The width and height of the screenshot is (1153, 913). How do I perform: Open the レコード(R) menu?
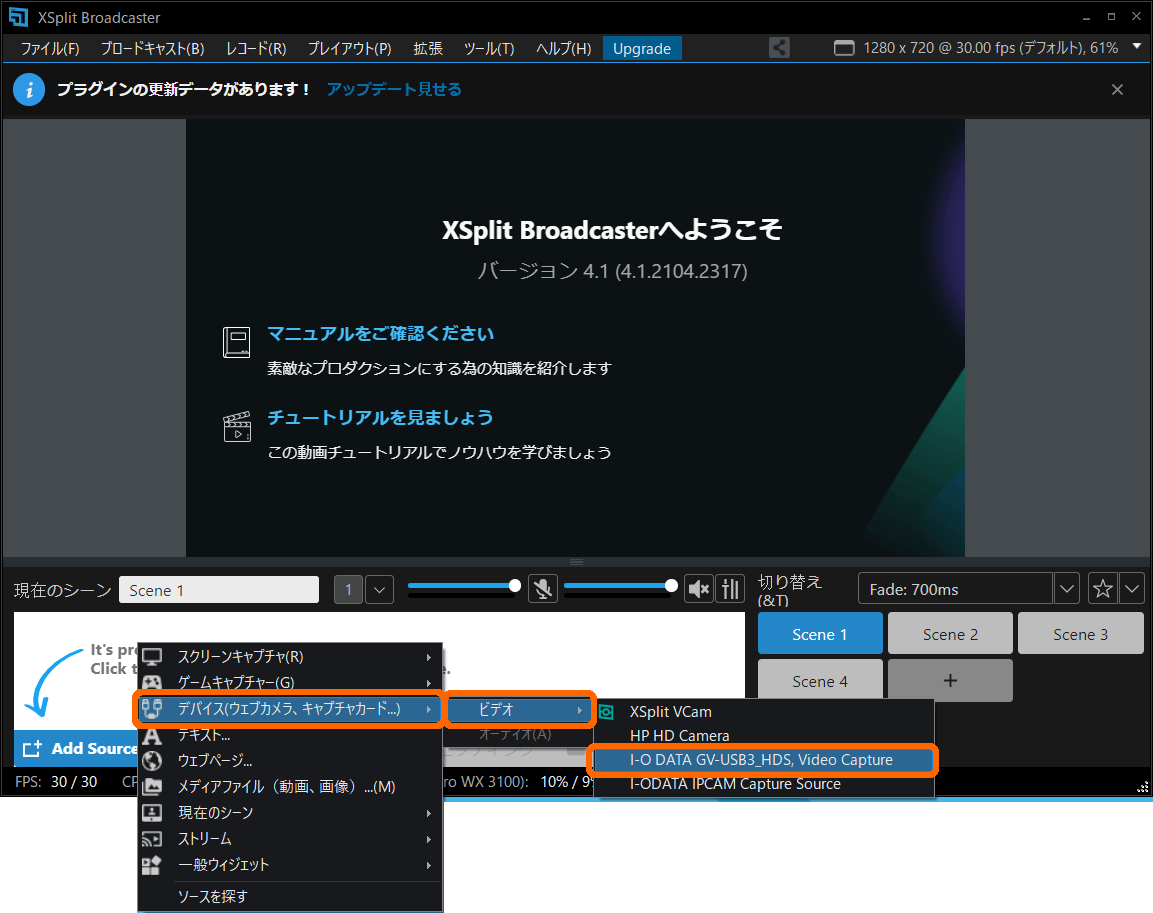[x=256, y=49]
